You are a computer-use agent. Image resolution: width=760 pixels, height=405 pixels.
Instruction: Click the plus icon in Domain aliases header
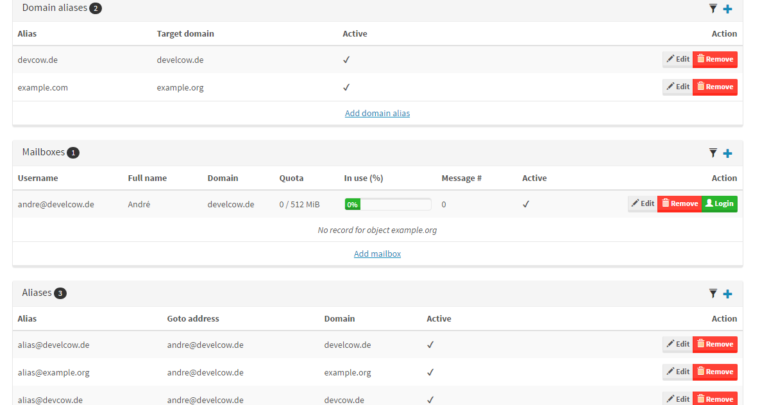point(728,8)
